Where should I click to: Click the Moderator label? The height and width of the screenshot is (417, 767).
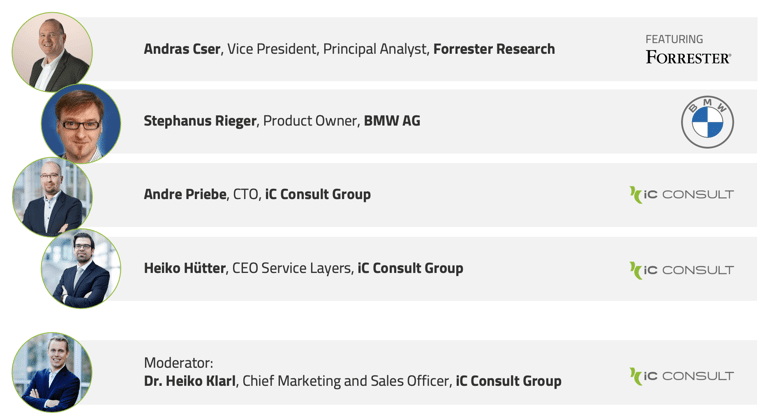coord(179,363)
